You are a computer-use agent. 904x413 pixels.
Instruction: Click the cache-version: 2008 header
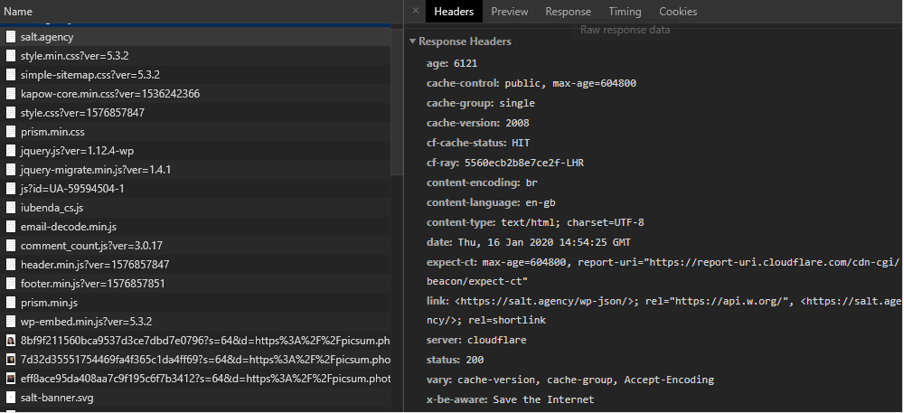point(477,123)
